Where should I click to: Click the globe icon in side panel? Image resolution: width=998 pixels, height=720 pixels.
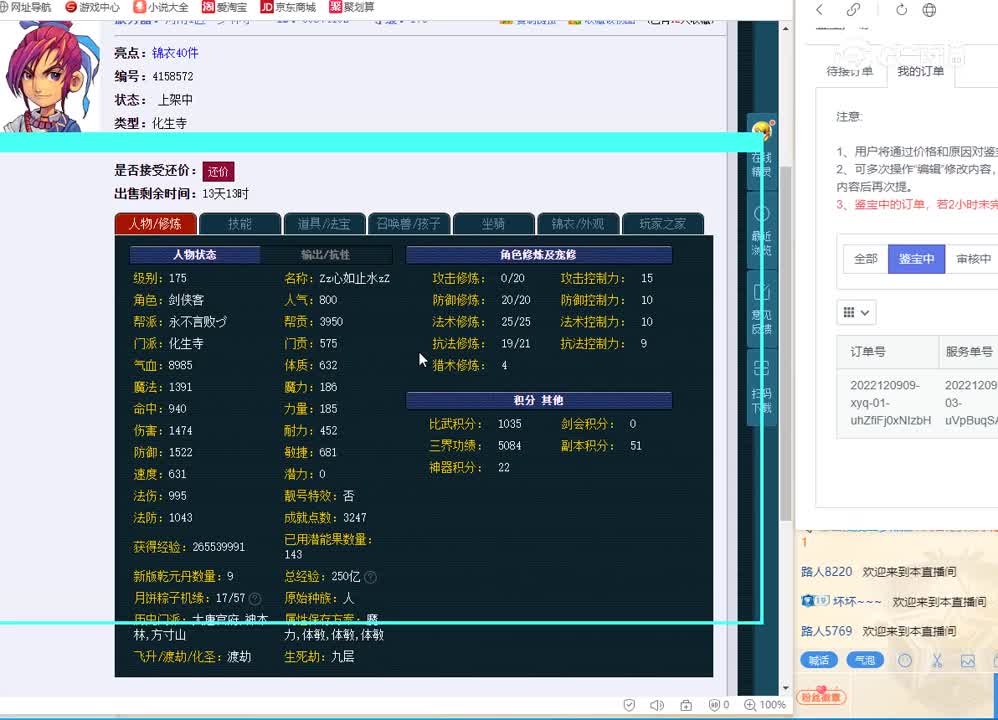pos(929,10)
